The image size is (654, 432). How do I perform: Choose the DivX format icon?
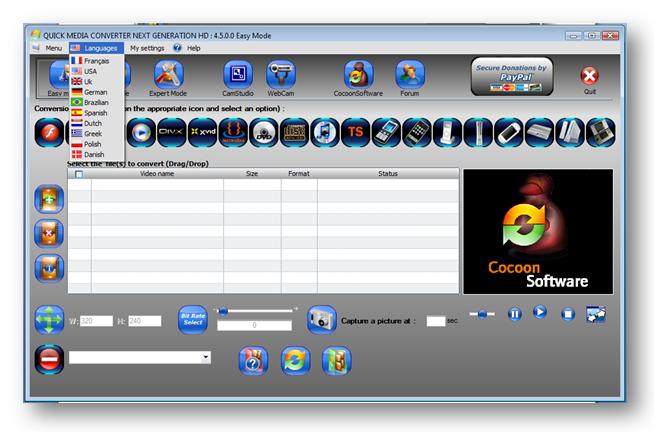point(171,133)
